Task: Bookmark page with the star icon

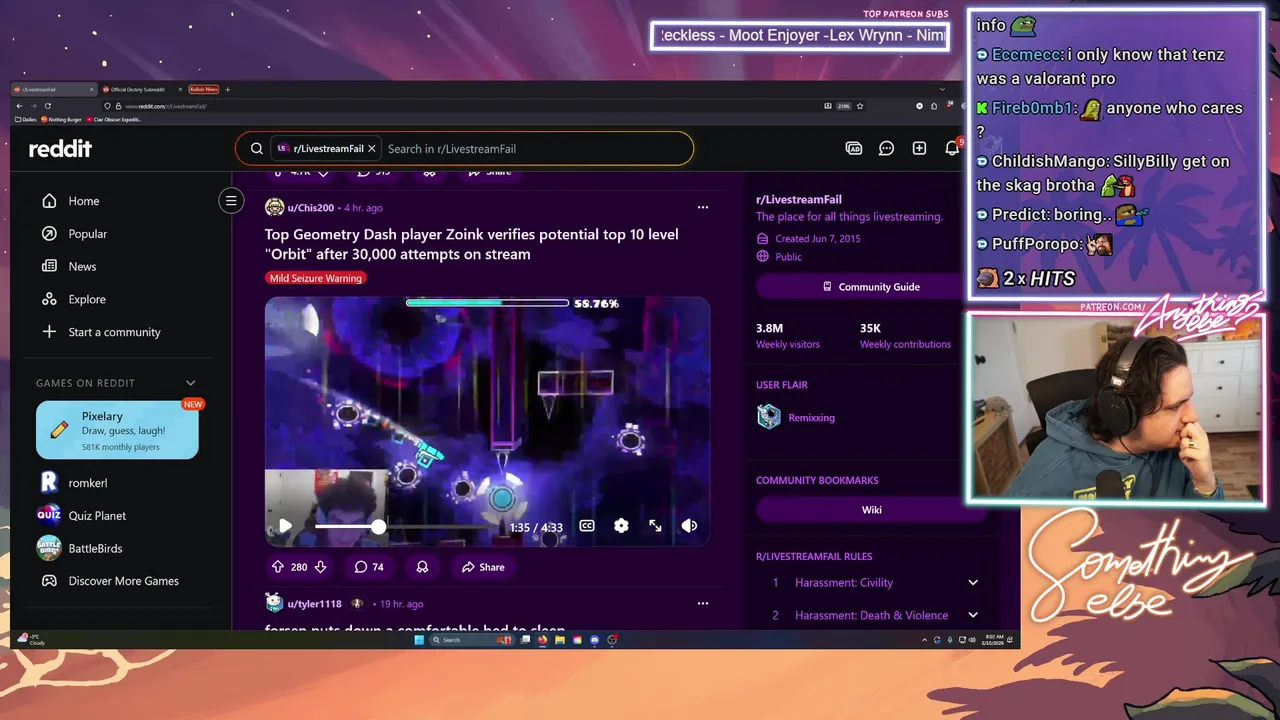Action: [860, 105]
